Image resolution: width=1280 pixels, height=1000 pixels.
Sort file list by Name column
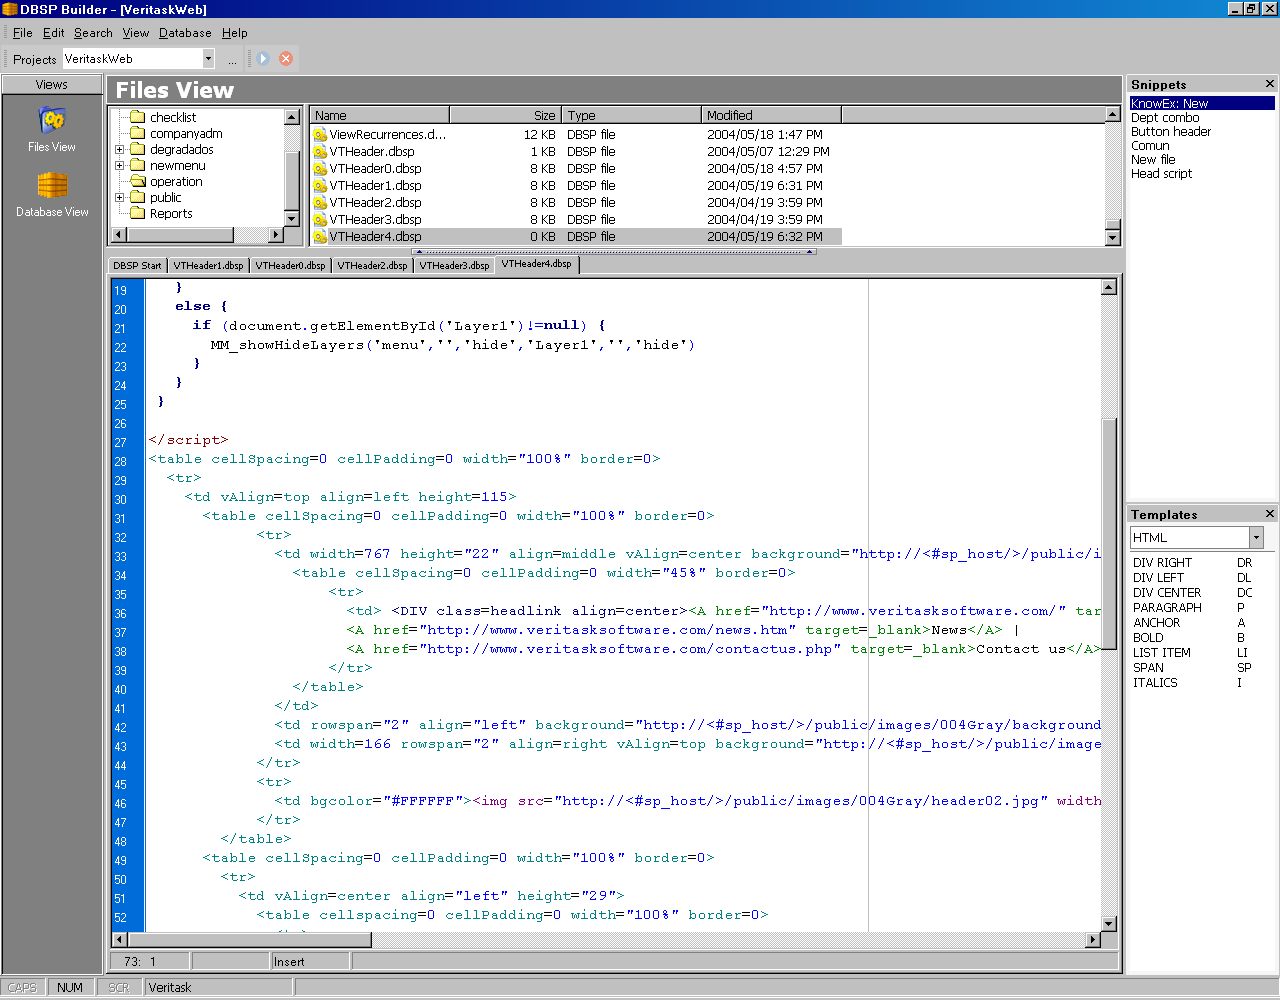click(x=379, y=115)
